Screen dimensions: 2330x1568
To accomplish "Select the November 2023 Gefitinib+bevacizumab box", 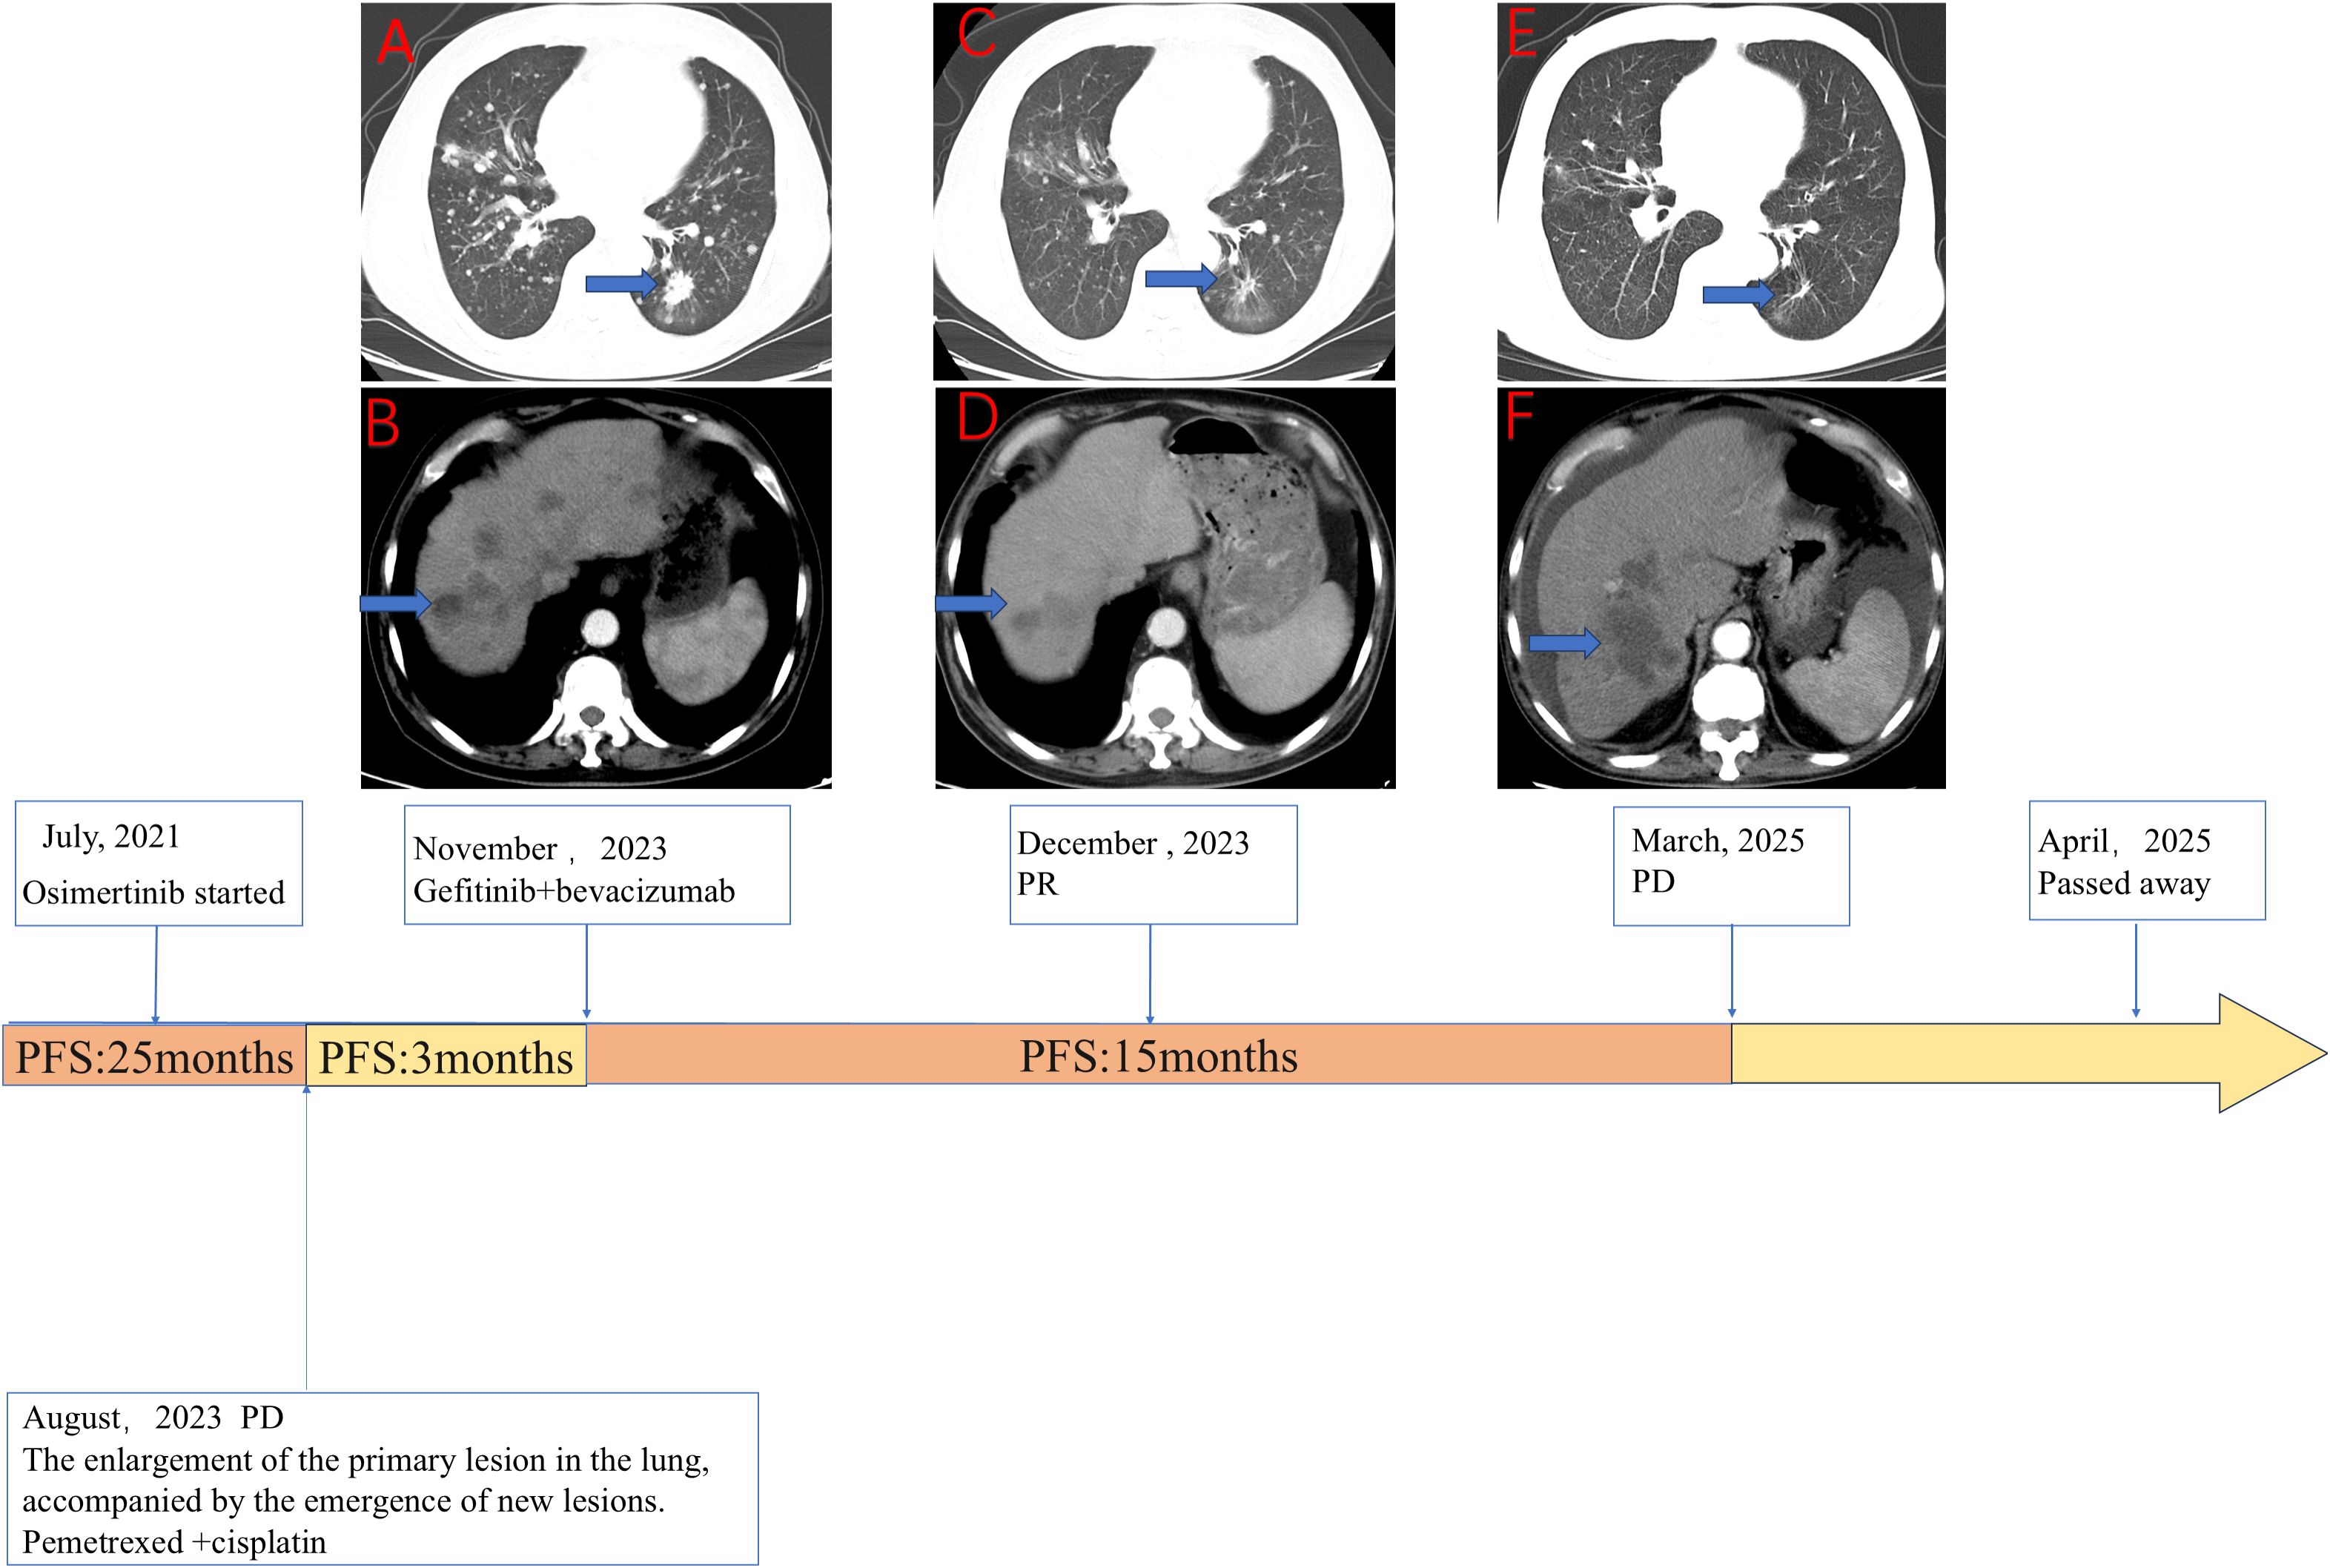I will (x=596, y=865).
